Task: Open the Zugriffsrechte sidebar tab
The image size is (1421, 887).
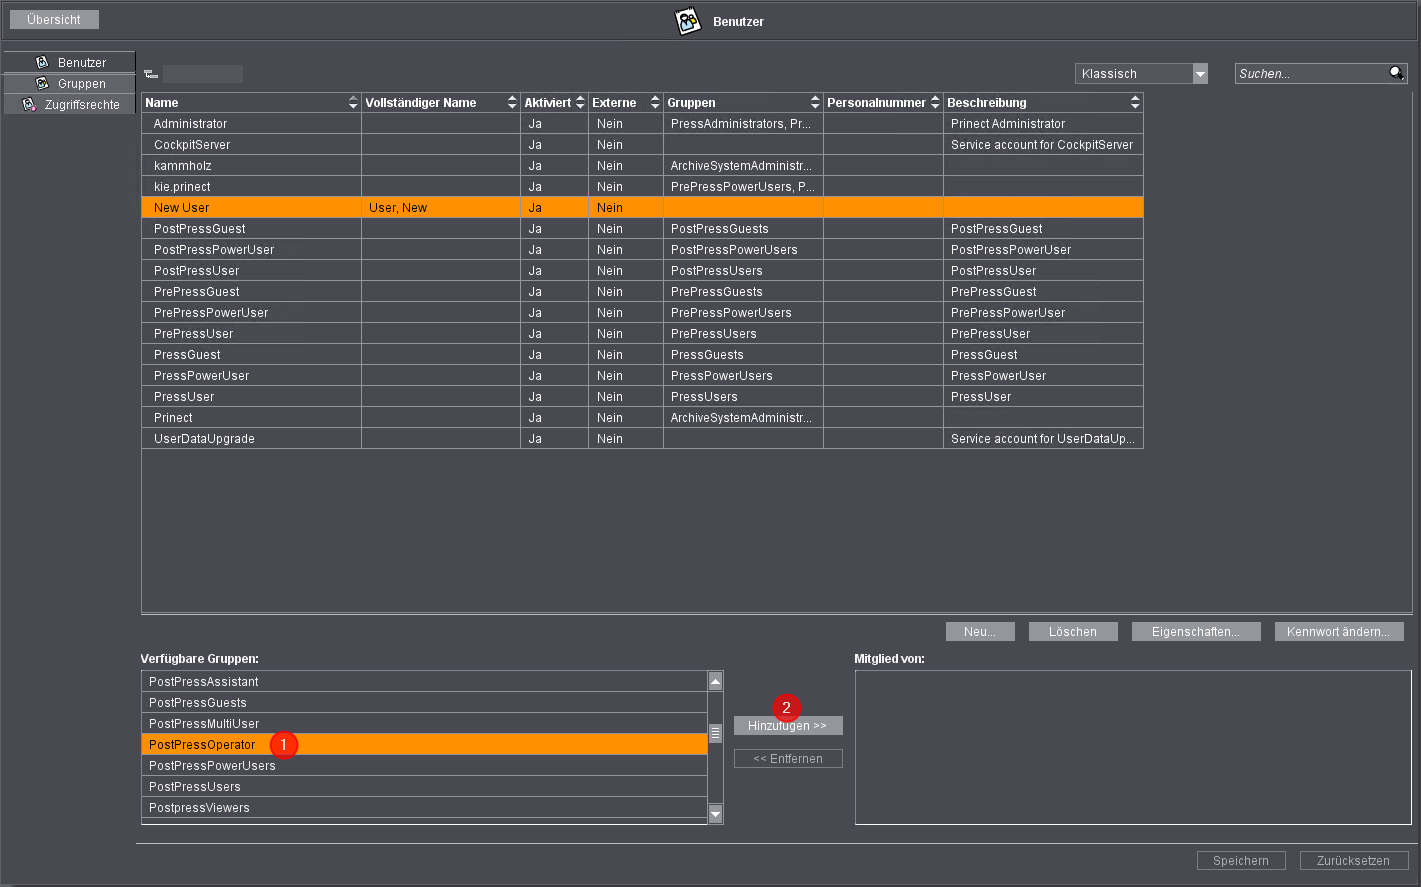Action: pyautogui.click(x=69, y=104)
